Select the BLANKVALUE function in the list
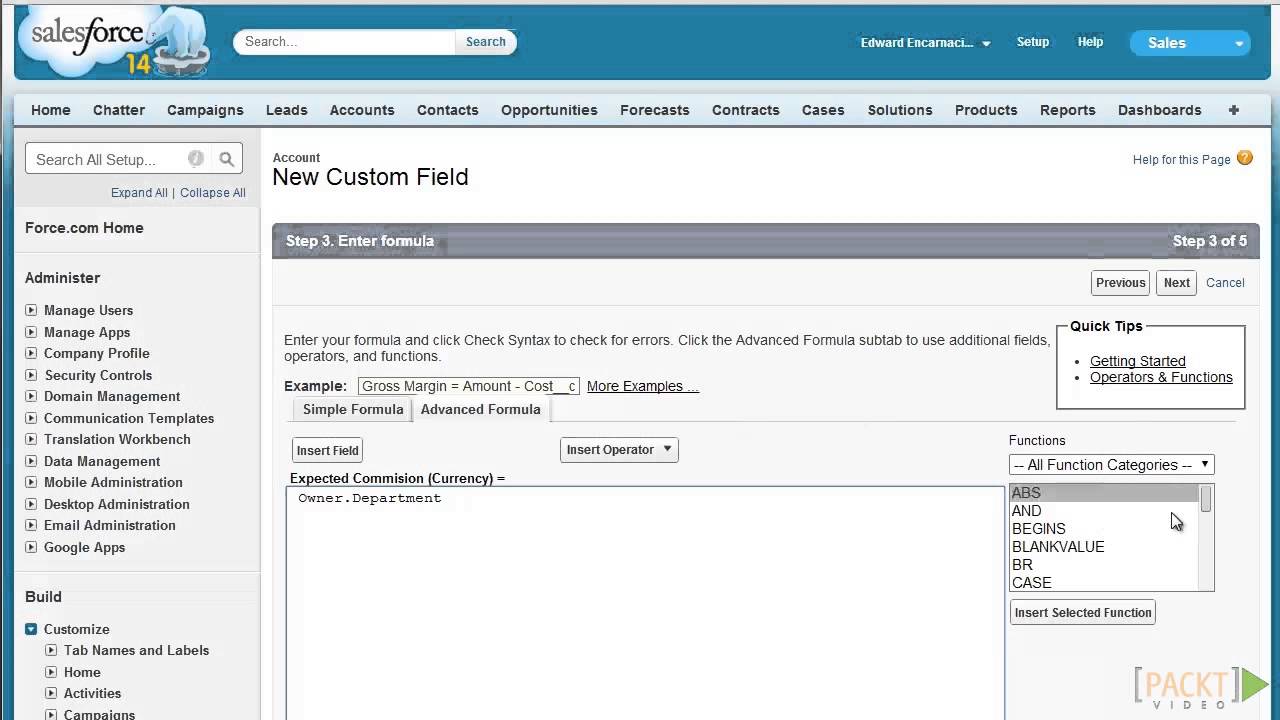This screenshot has height=720, width=1280. coord(1057,547)
